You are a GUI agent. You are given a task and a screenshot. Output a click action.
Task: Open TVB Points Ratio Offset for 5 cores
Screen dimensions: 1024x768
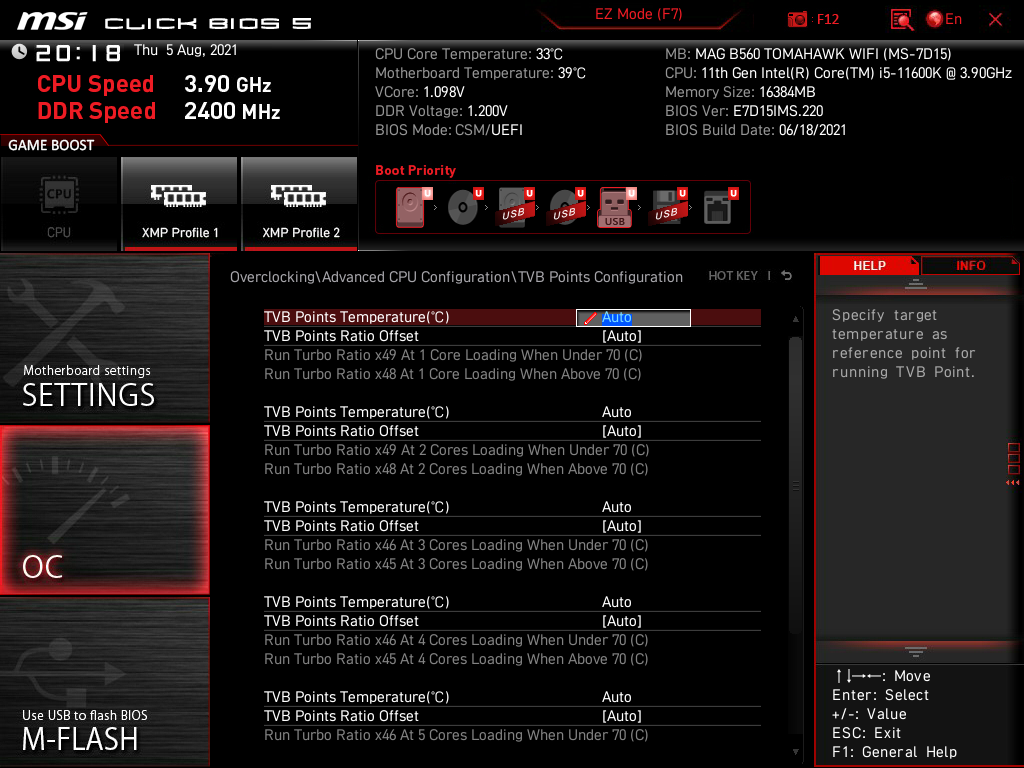coord(512,716)
